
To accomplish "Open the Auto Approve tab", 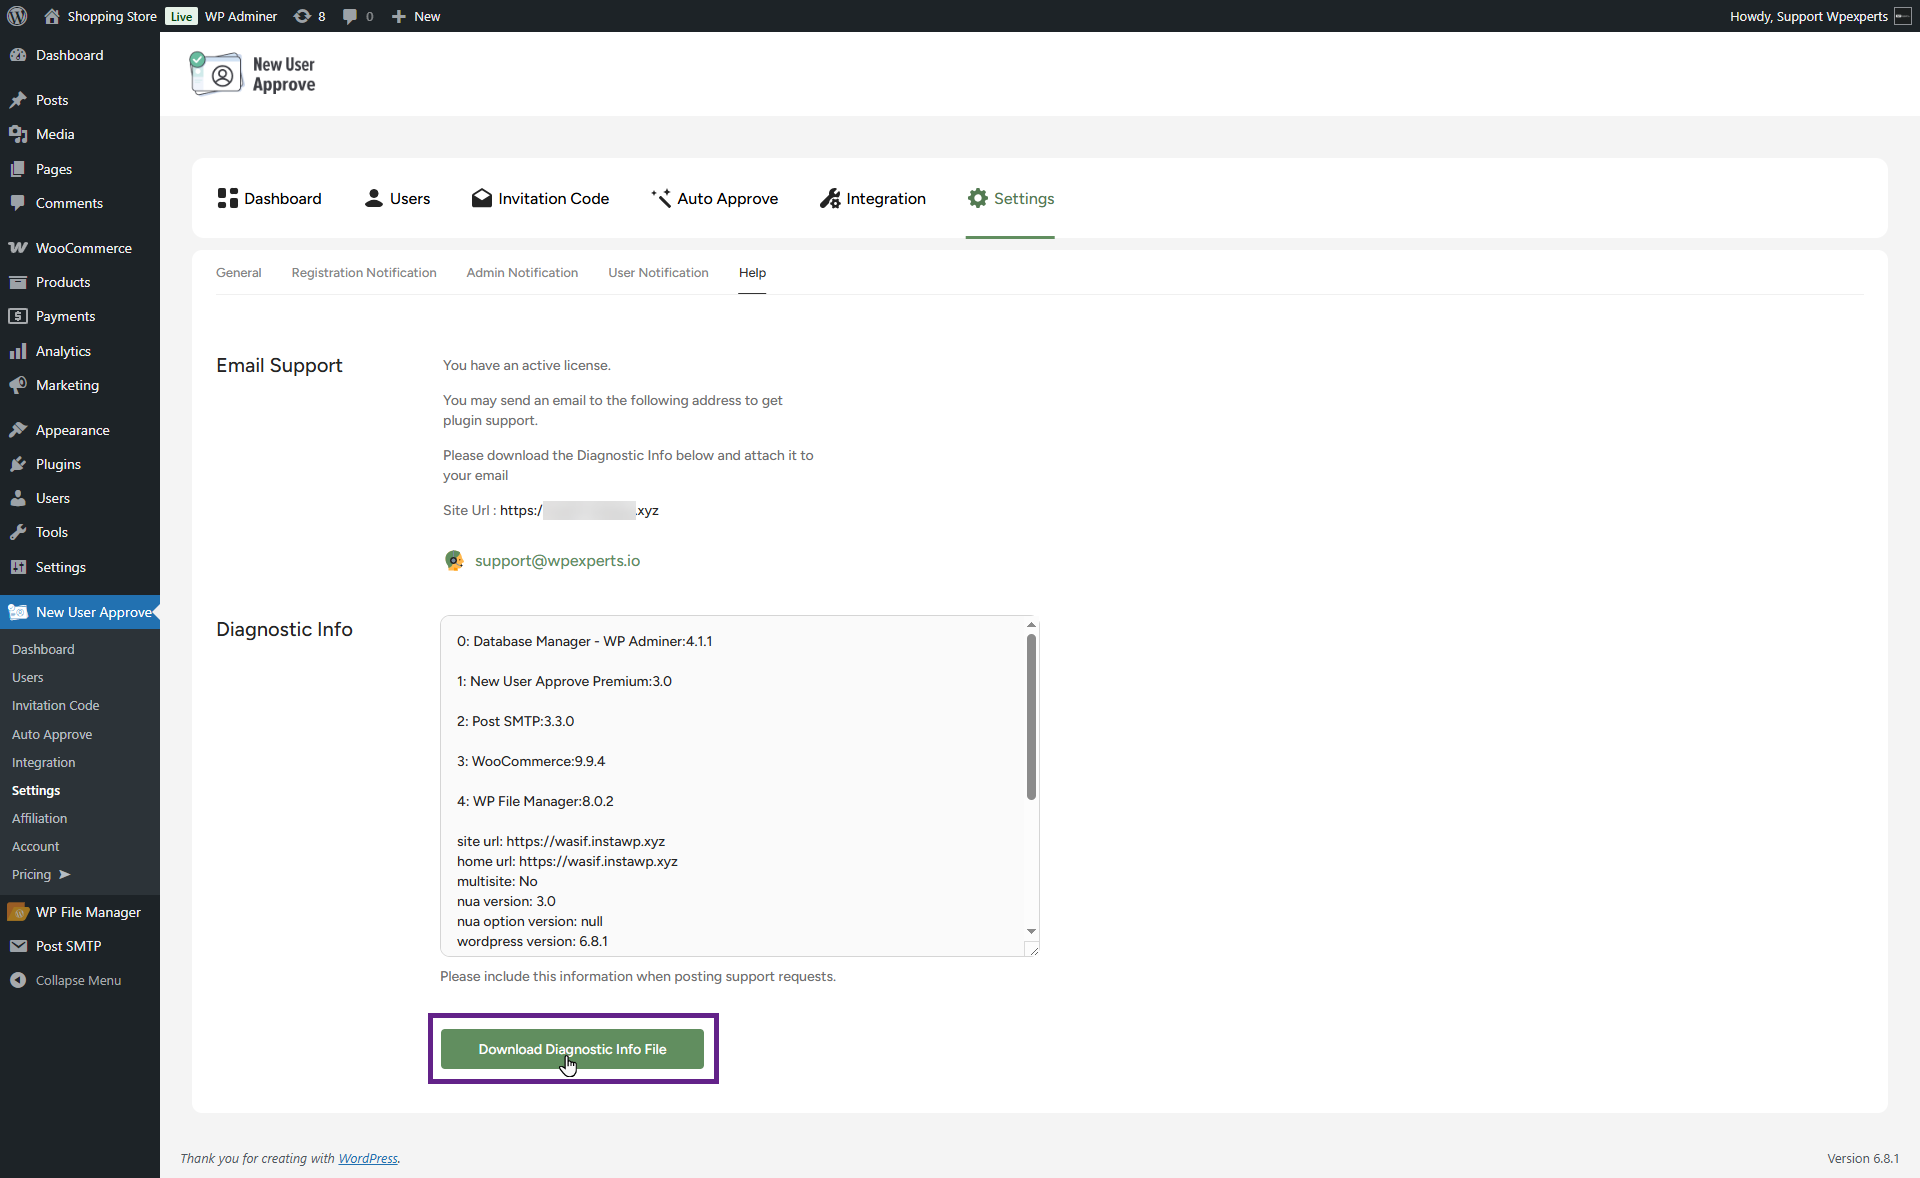I will click(714, 198).
